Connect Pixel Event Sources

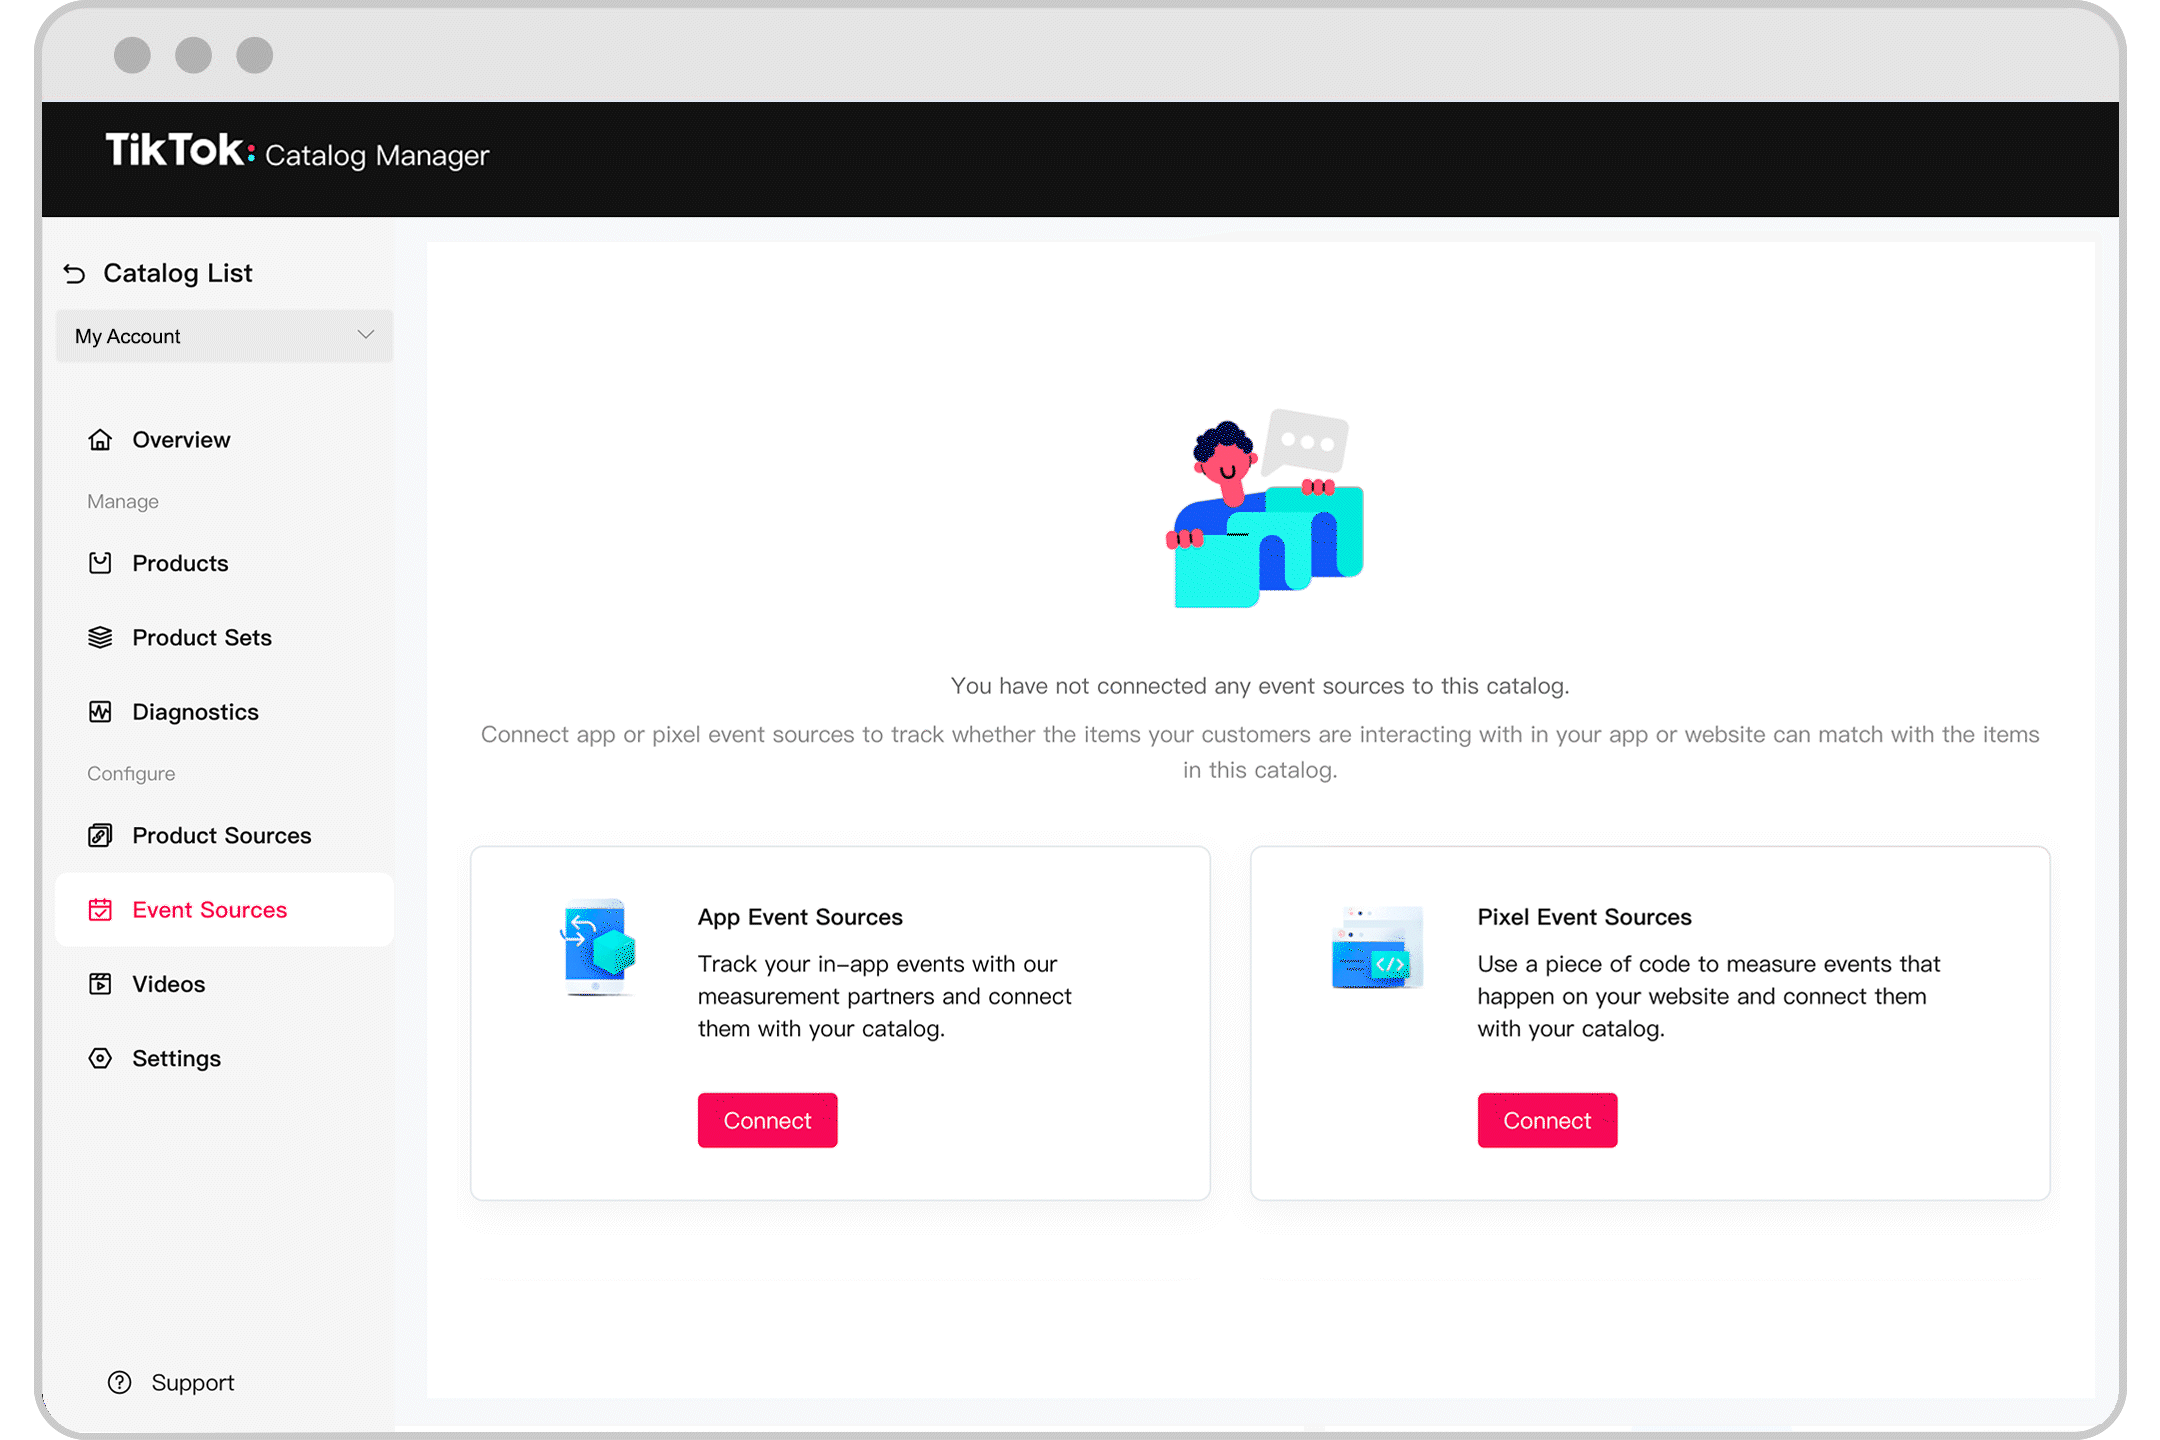(1546, 1120)
